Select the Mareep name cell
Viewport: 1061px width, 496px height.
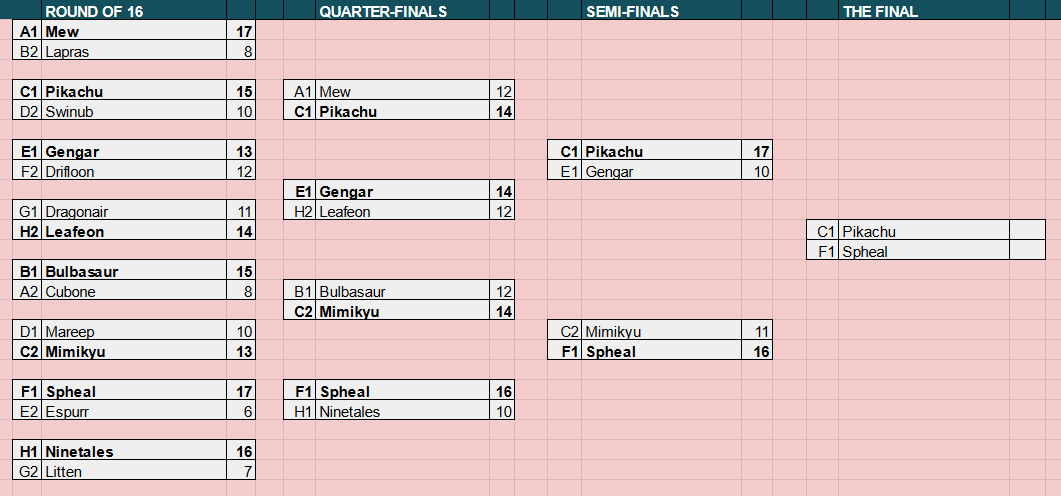click(134, 332)
